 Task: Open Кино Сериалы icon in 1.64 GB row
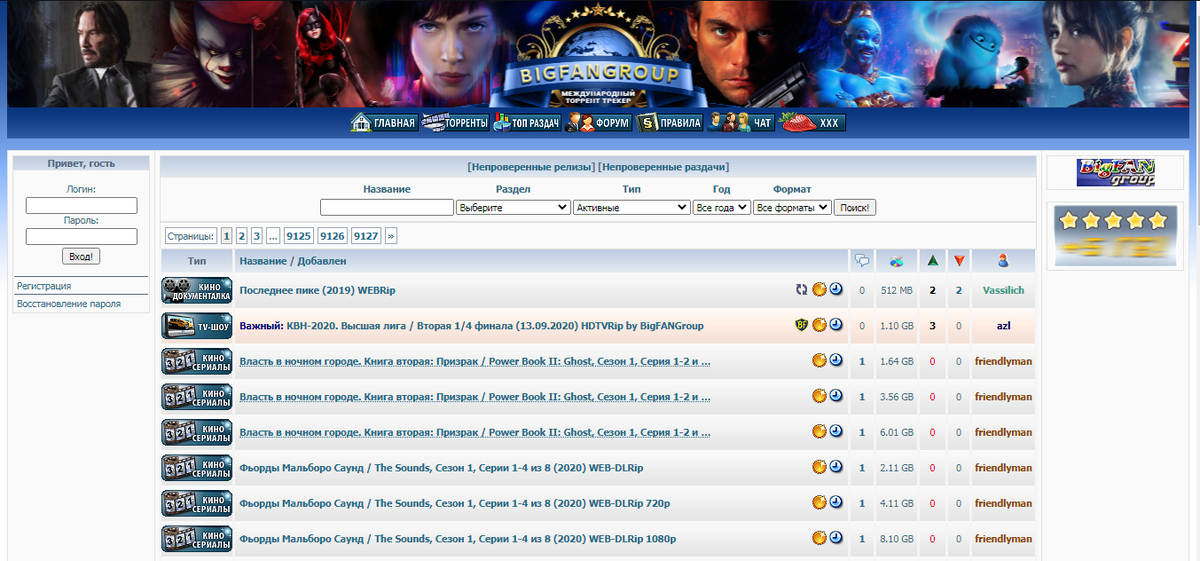(197, 361)
